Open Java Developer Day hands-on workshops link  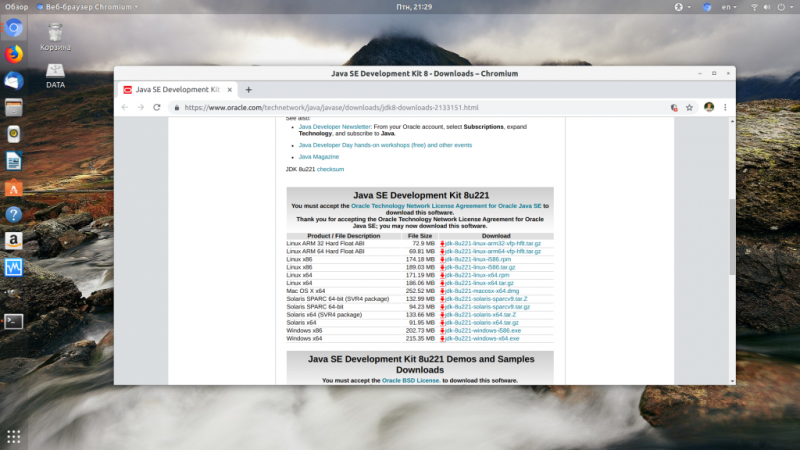point(385,145)
